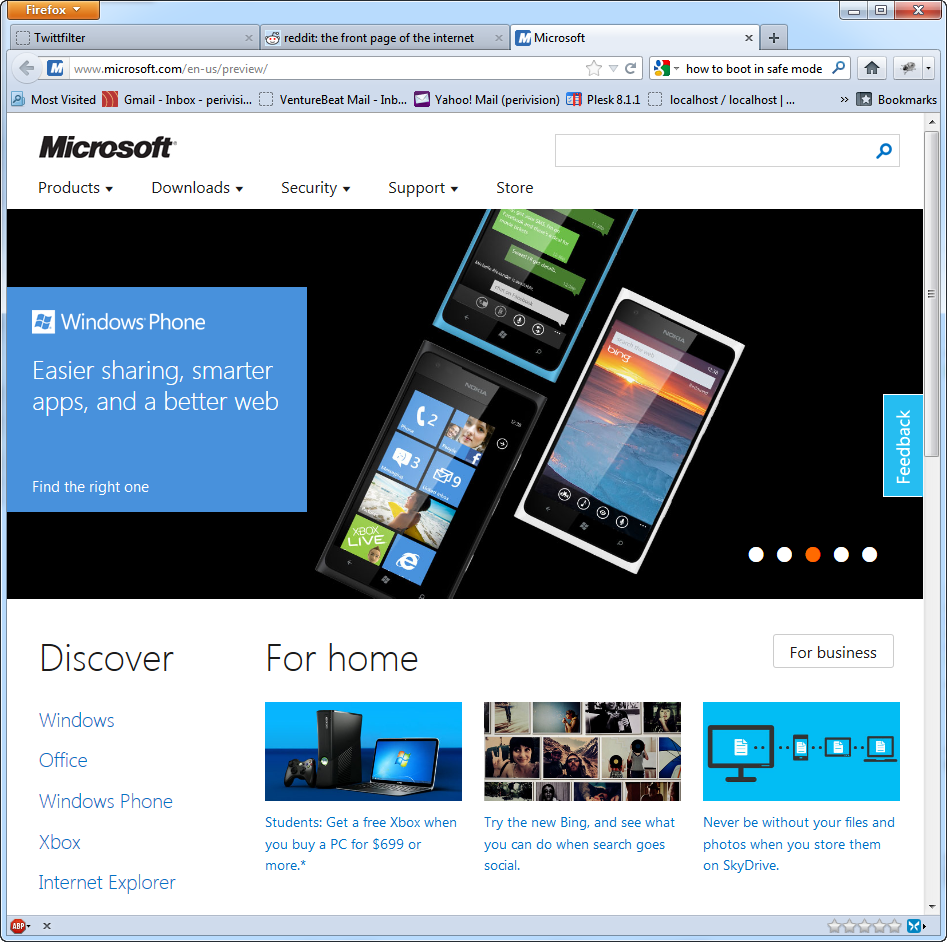Image resolution: width=947 pixels, height=942 pixels.
Task: Click the Xbox and laptop promo thumbnail
Action: 364,751
